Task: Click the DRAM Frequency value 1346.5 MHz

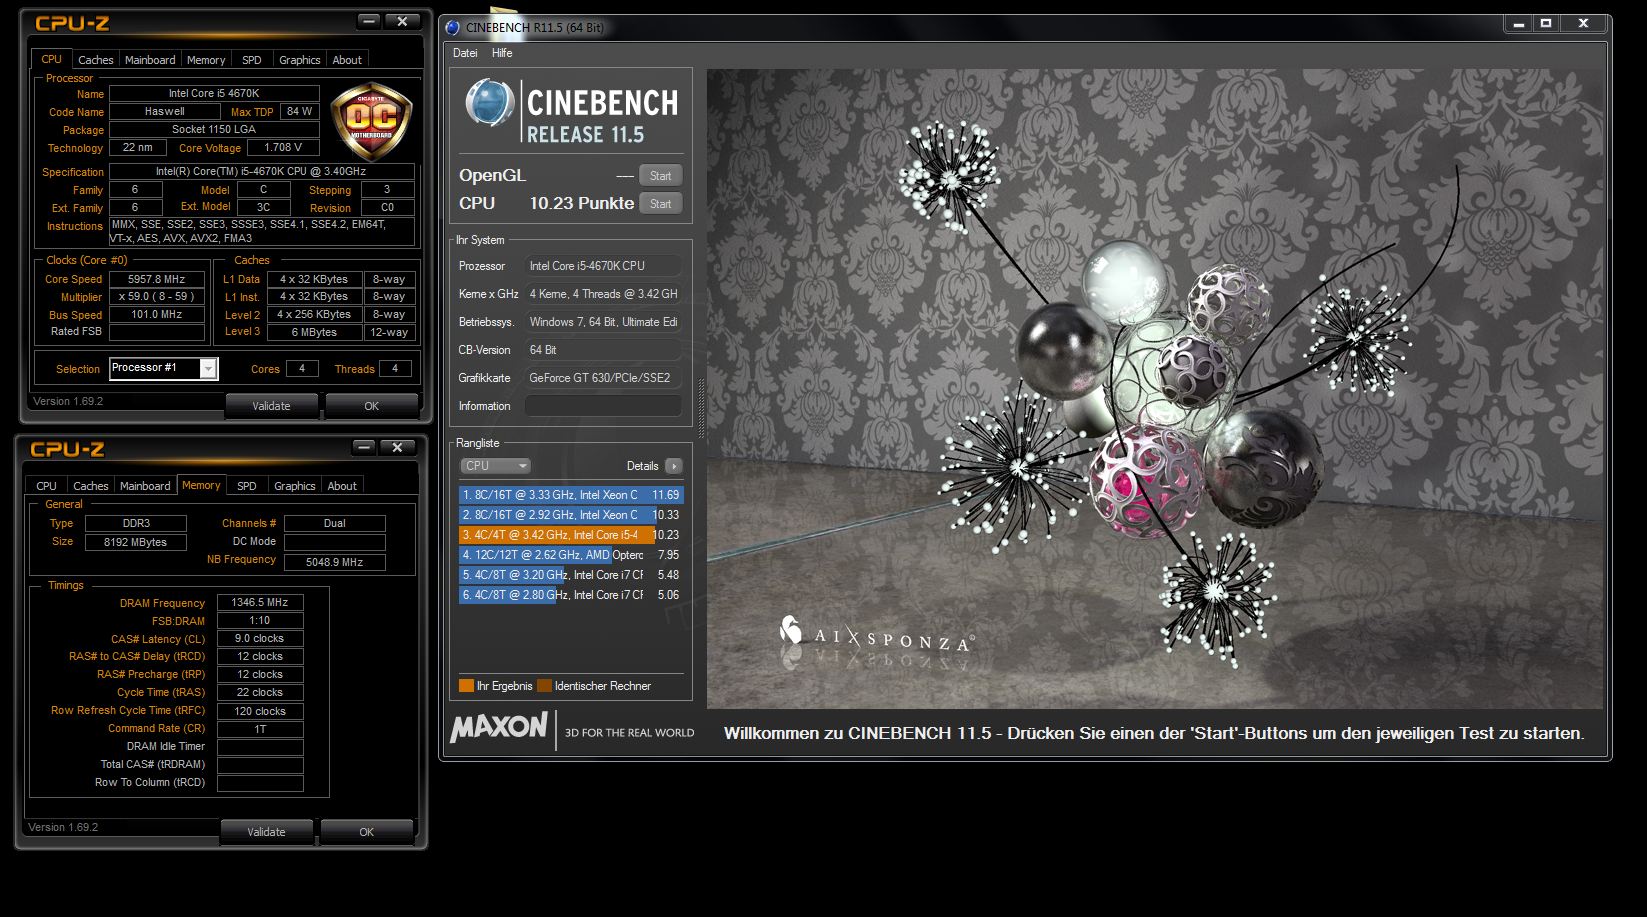Action: pyautogui.click(x=260, y=603)
